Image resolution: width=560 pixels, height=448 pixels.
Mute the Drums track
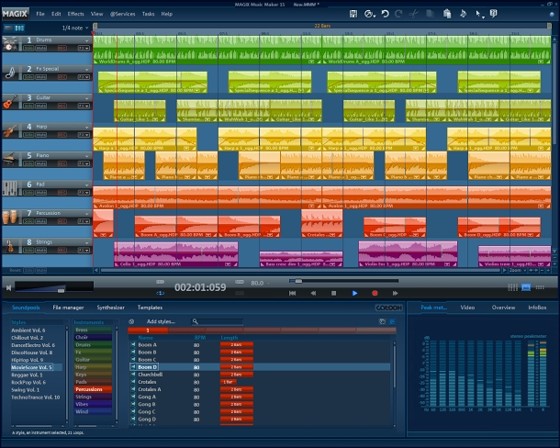41,48
